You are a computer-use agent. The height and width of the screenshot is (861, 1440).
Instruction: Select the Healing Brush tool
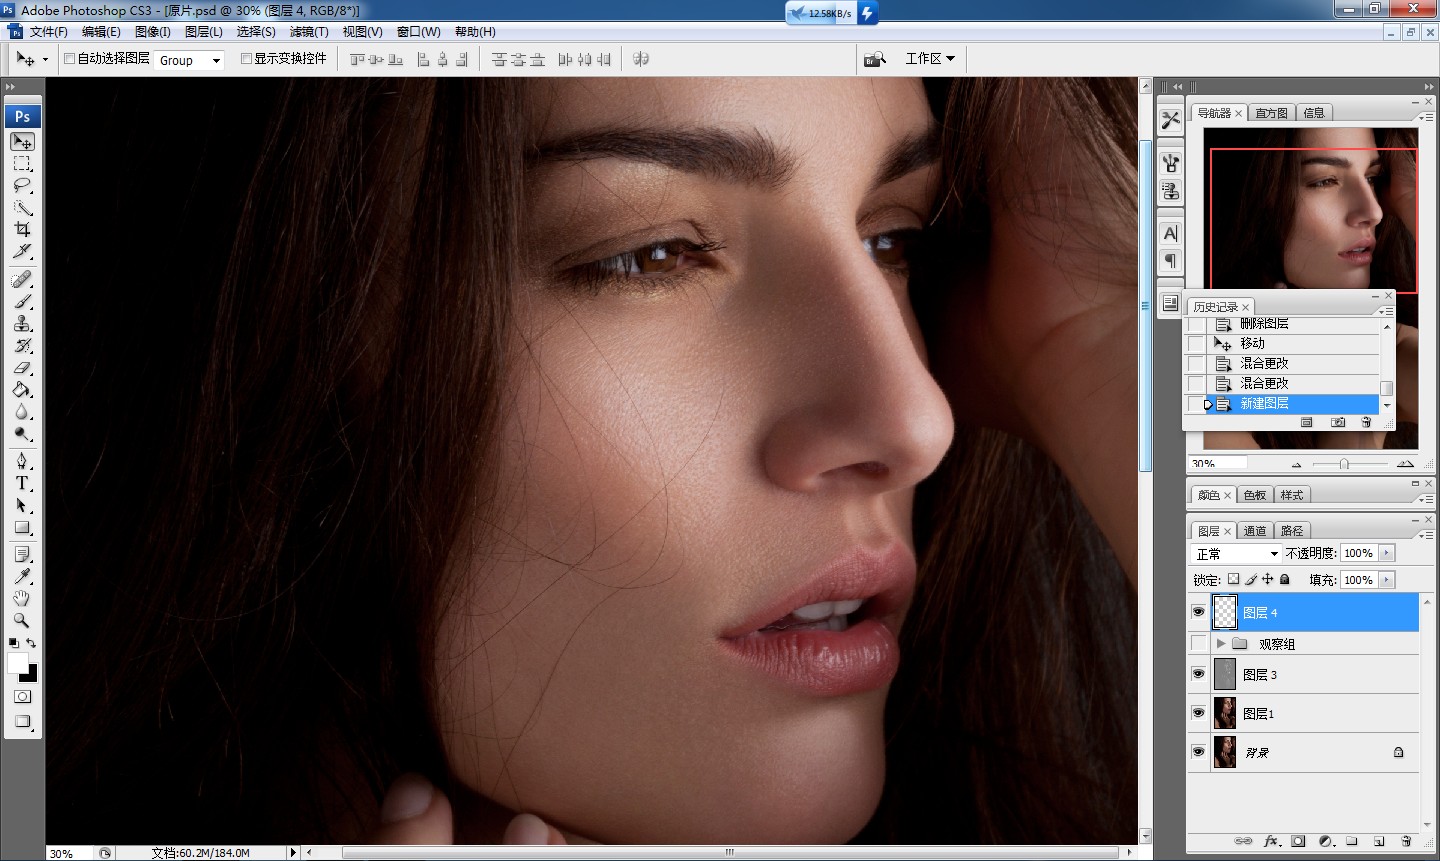tap(22, 279)
